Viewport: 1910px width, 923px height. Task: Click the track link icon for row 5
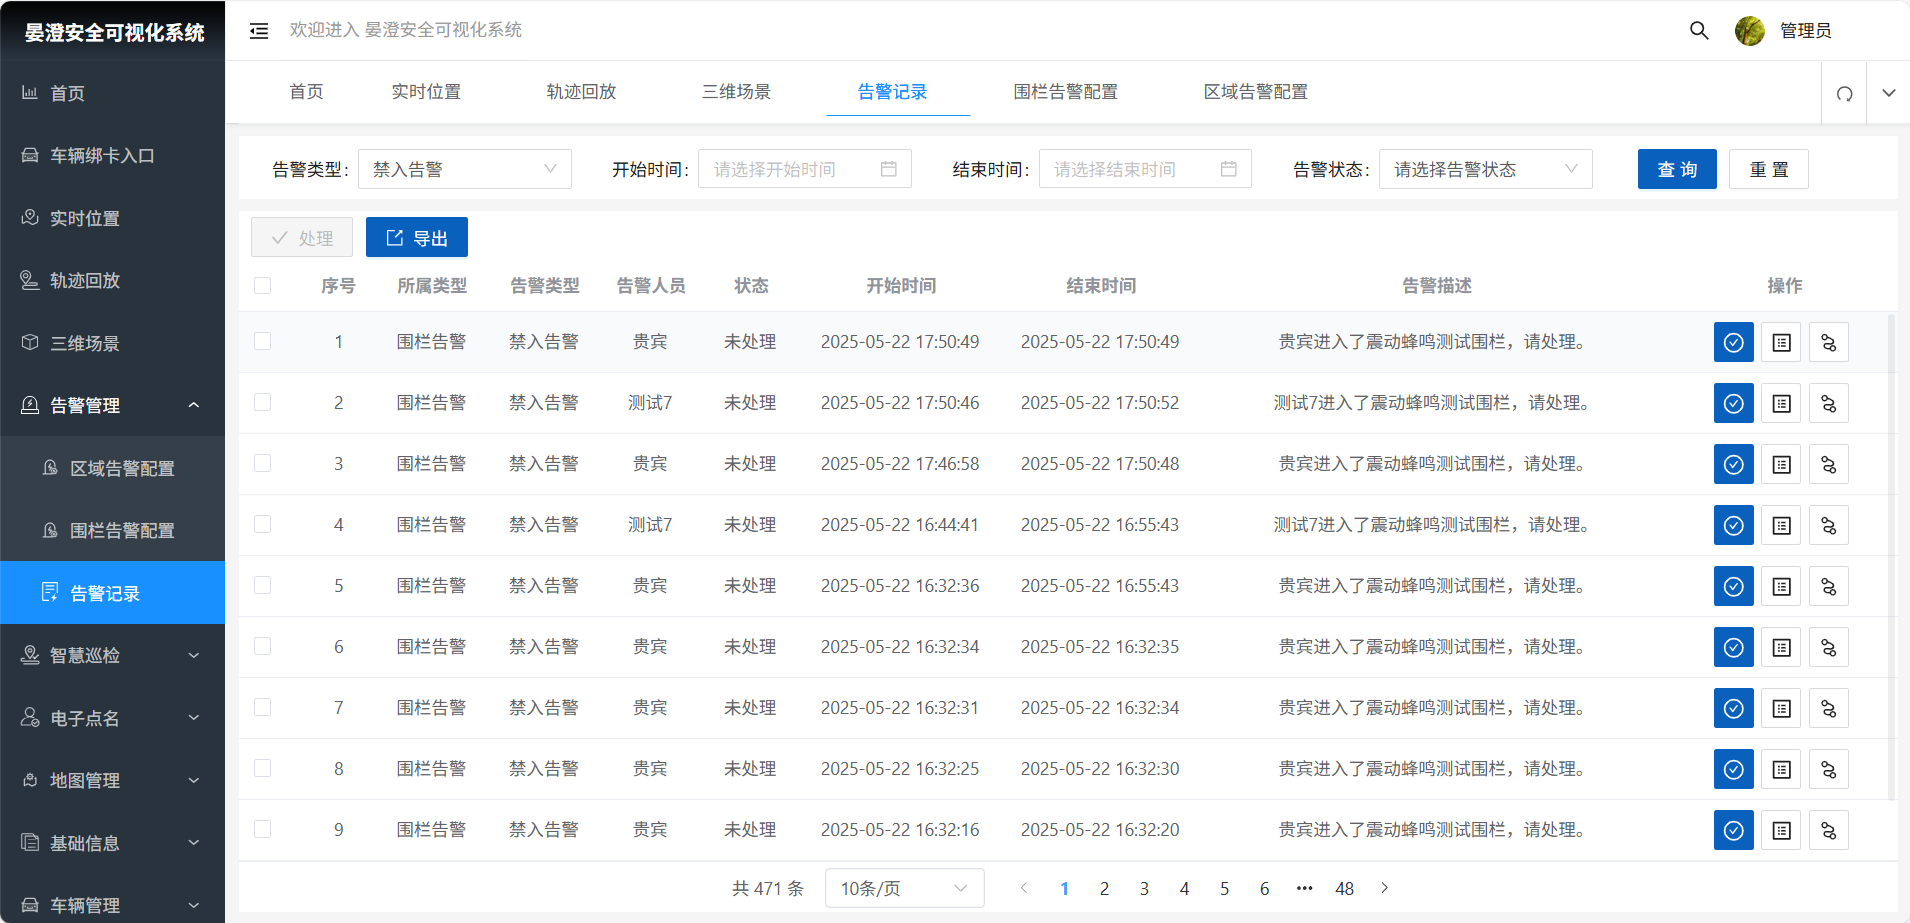coord(1828,586)
